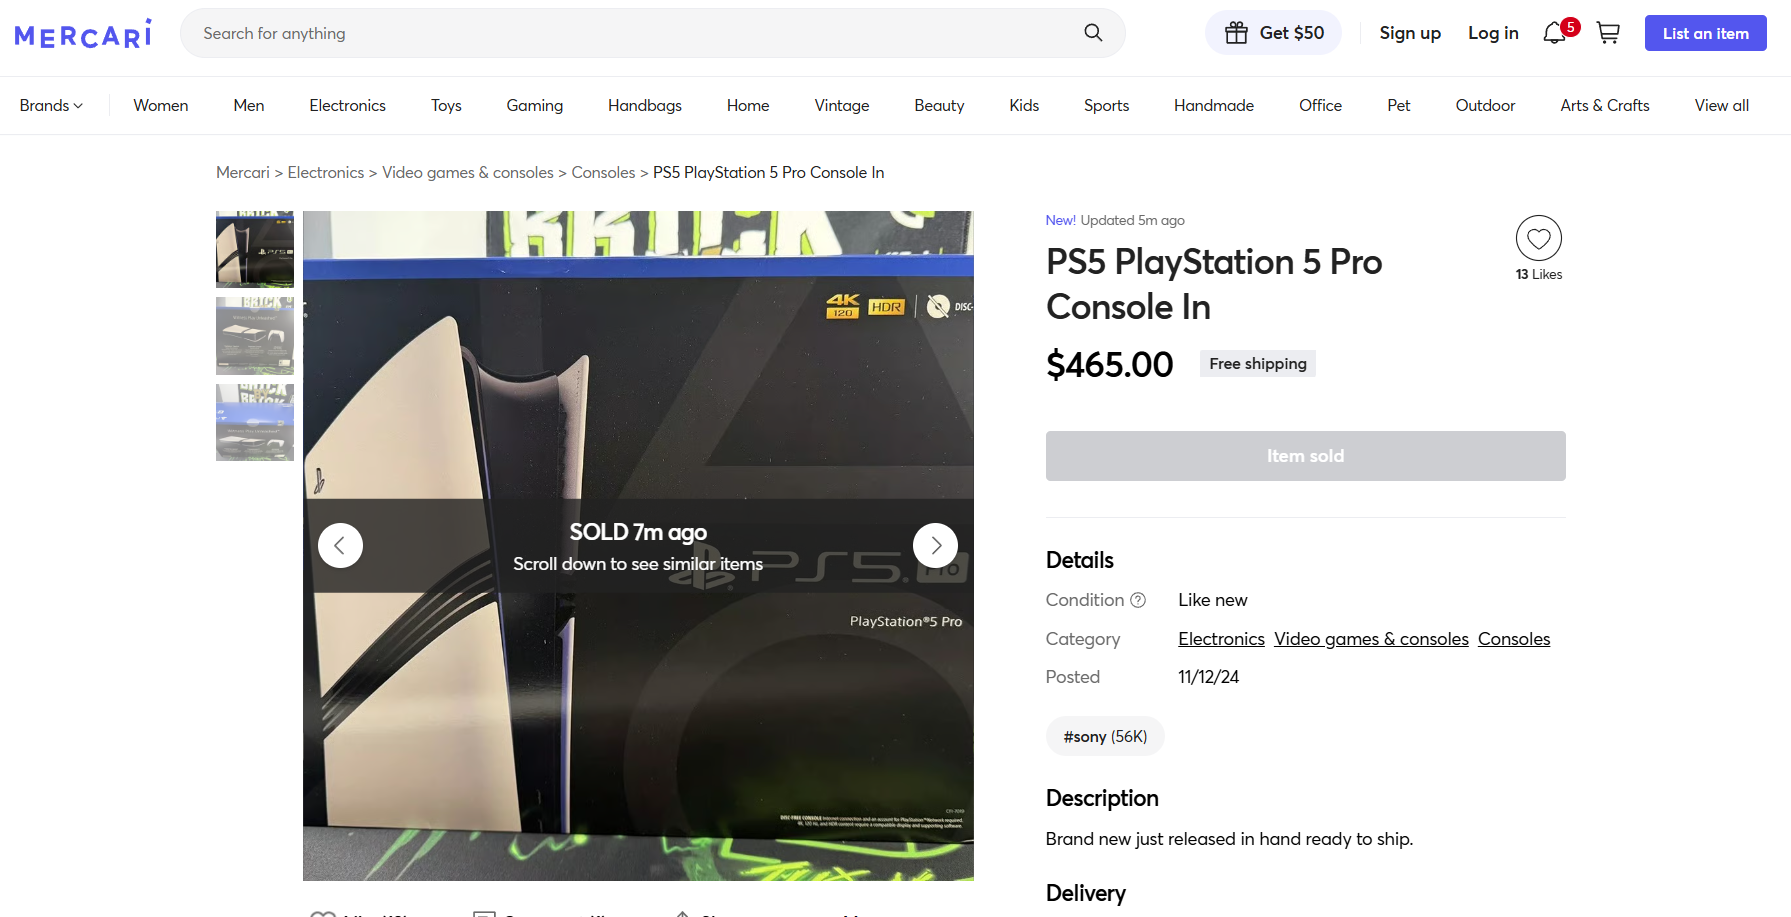Click the Get $50 gift button
Screen dimensions: 1791x917
1274,33
